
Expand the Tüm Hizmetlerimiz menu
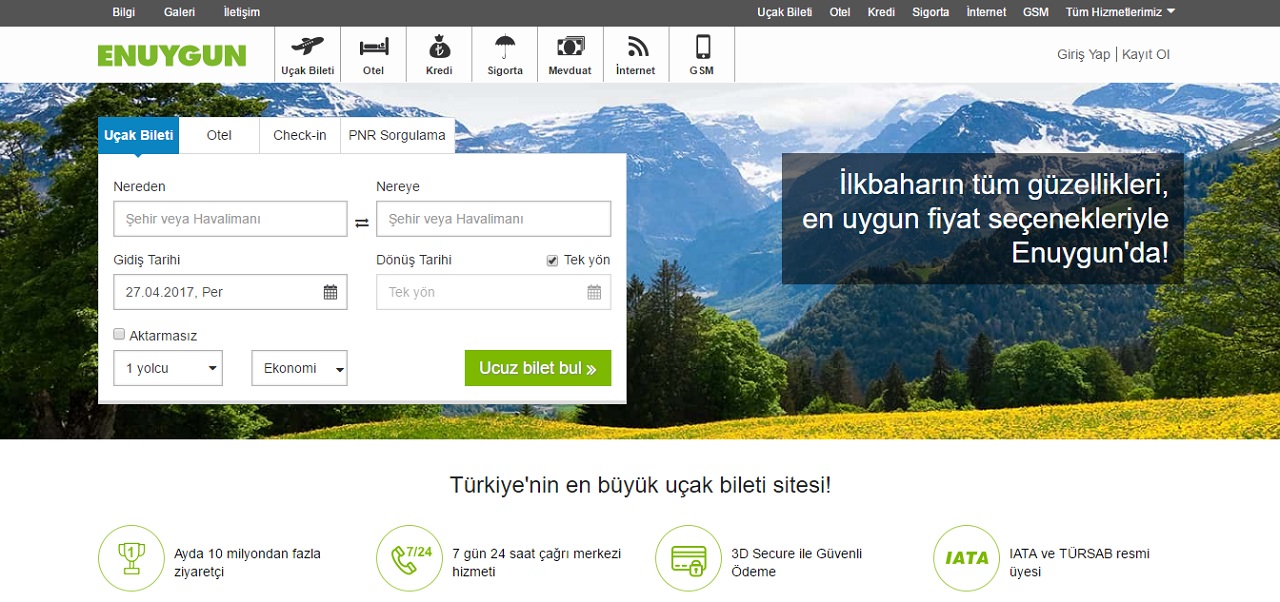[x=1120, y=12]
